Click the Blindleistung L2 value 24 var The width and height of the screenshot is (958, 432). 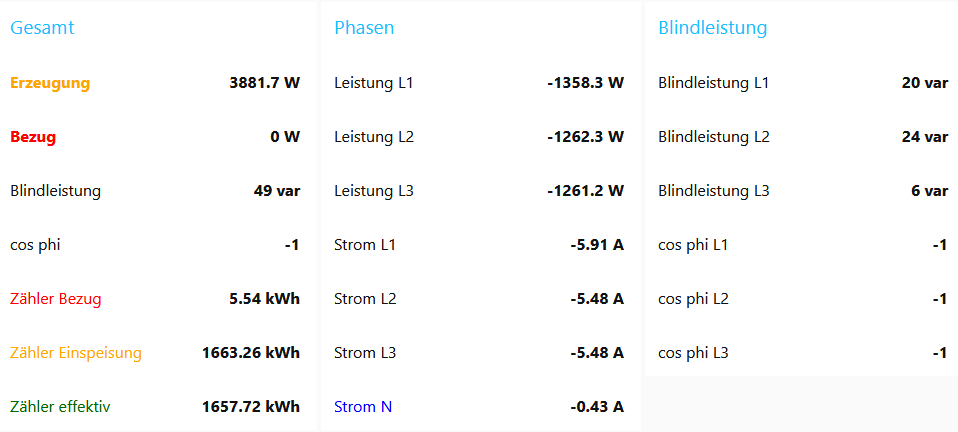[x=924, y=137]
